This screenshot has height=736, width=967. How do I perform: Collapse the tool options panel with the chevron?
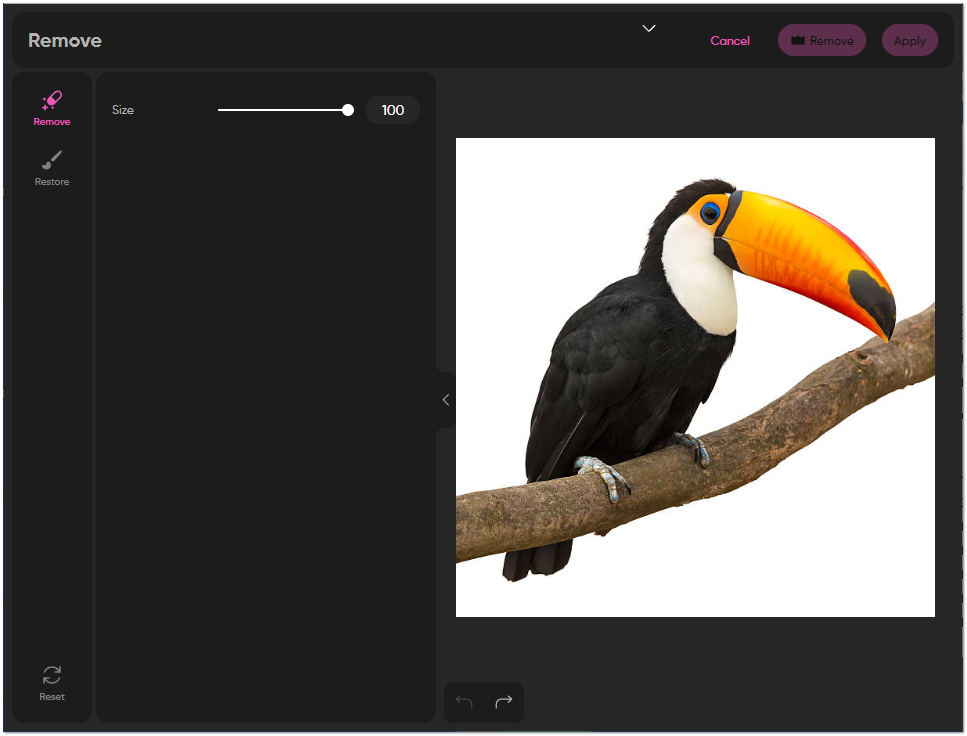point(445,400)
